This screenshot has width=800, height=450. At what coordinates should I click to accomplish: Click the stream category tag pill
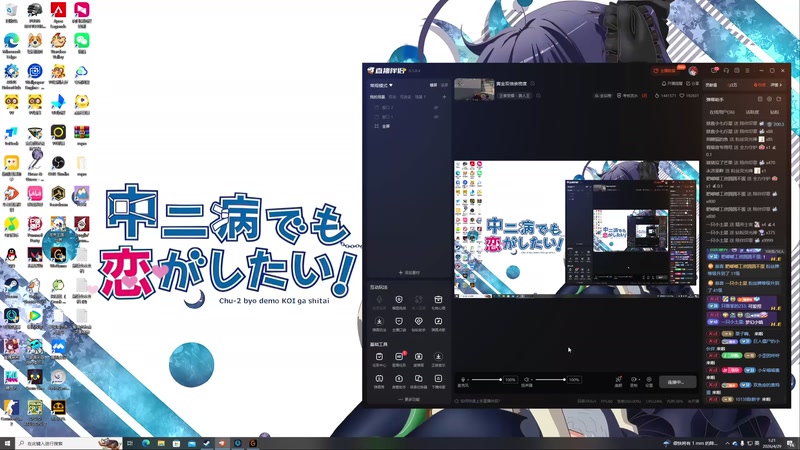[x=514, y=95]
